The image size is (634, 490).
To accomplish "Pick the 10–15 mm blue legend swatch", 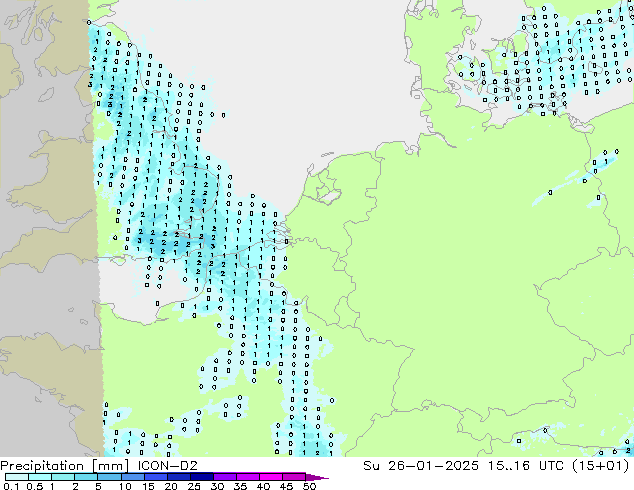I will (132, 477).
